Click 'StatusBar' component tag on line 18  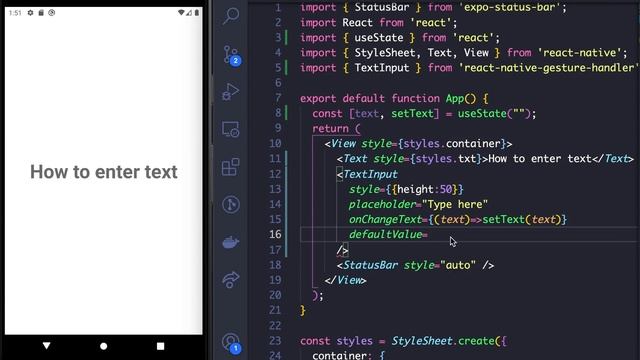pos(370,265)
